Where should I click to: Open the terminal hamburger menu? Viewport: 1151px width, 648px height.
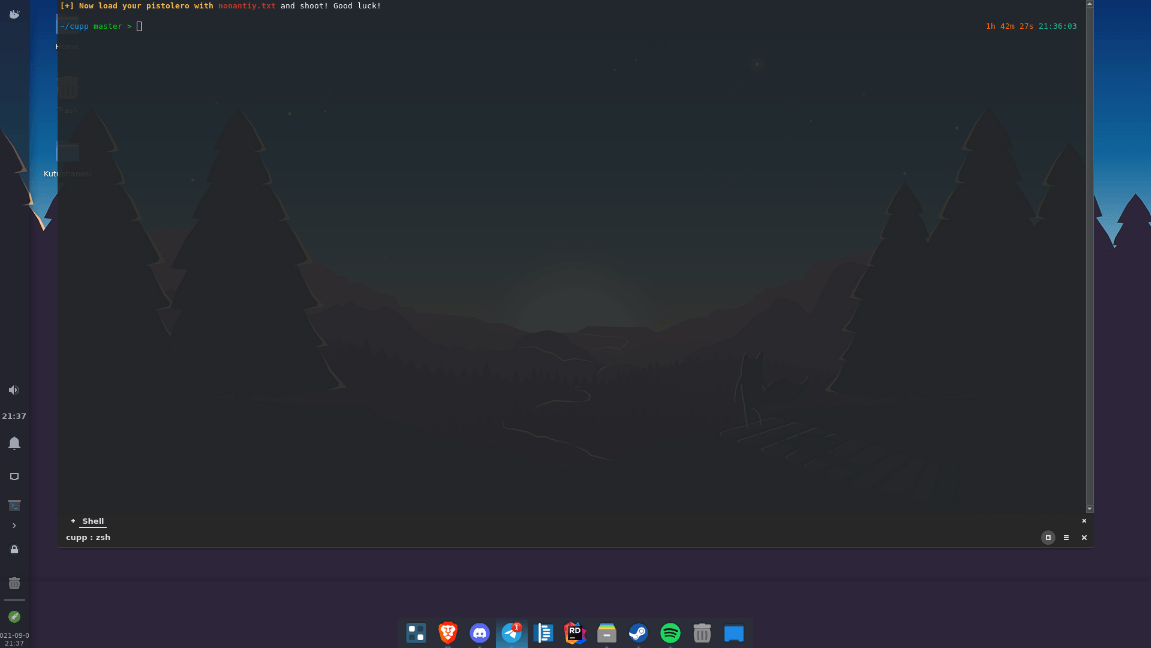click(1067, 537)
